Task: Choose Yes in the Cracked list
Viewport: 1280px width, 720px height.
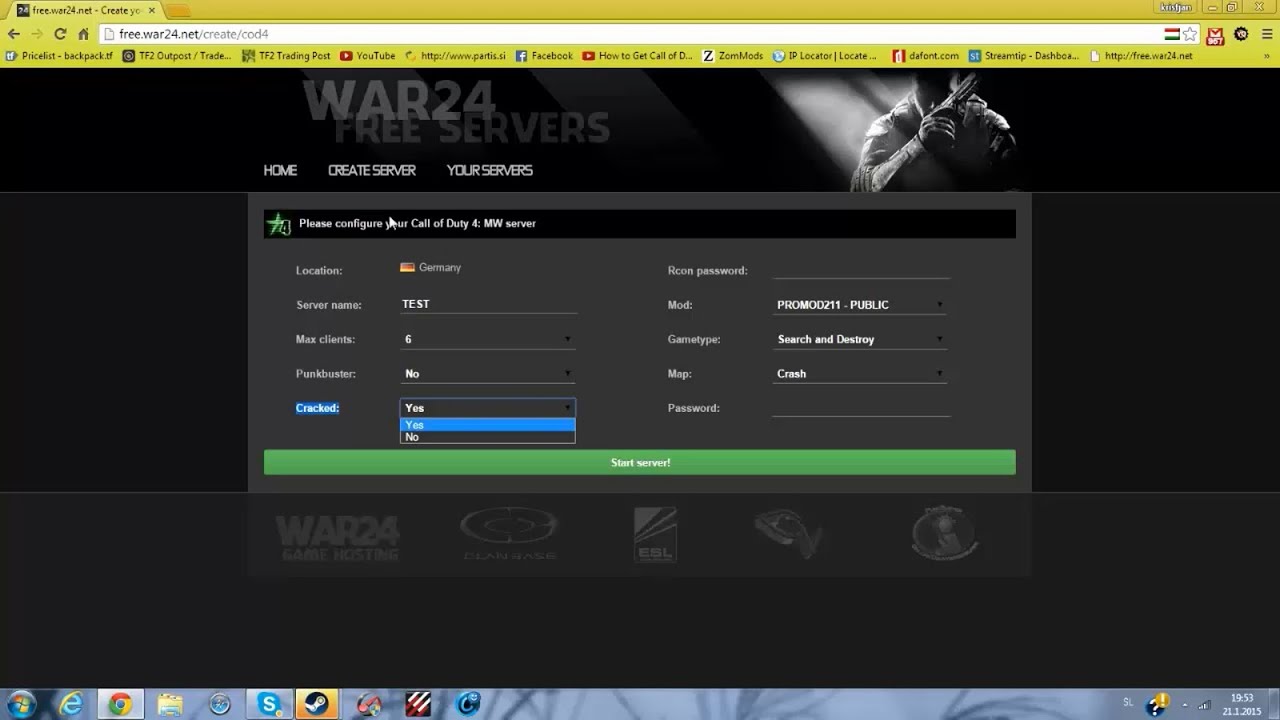Action: point(488,425)
